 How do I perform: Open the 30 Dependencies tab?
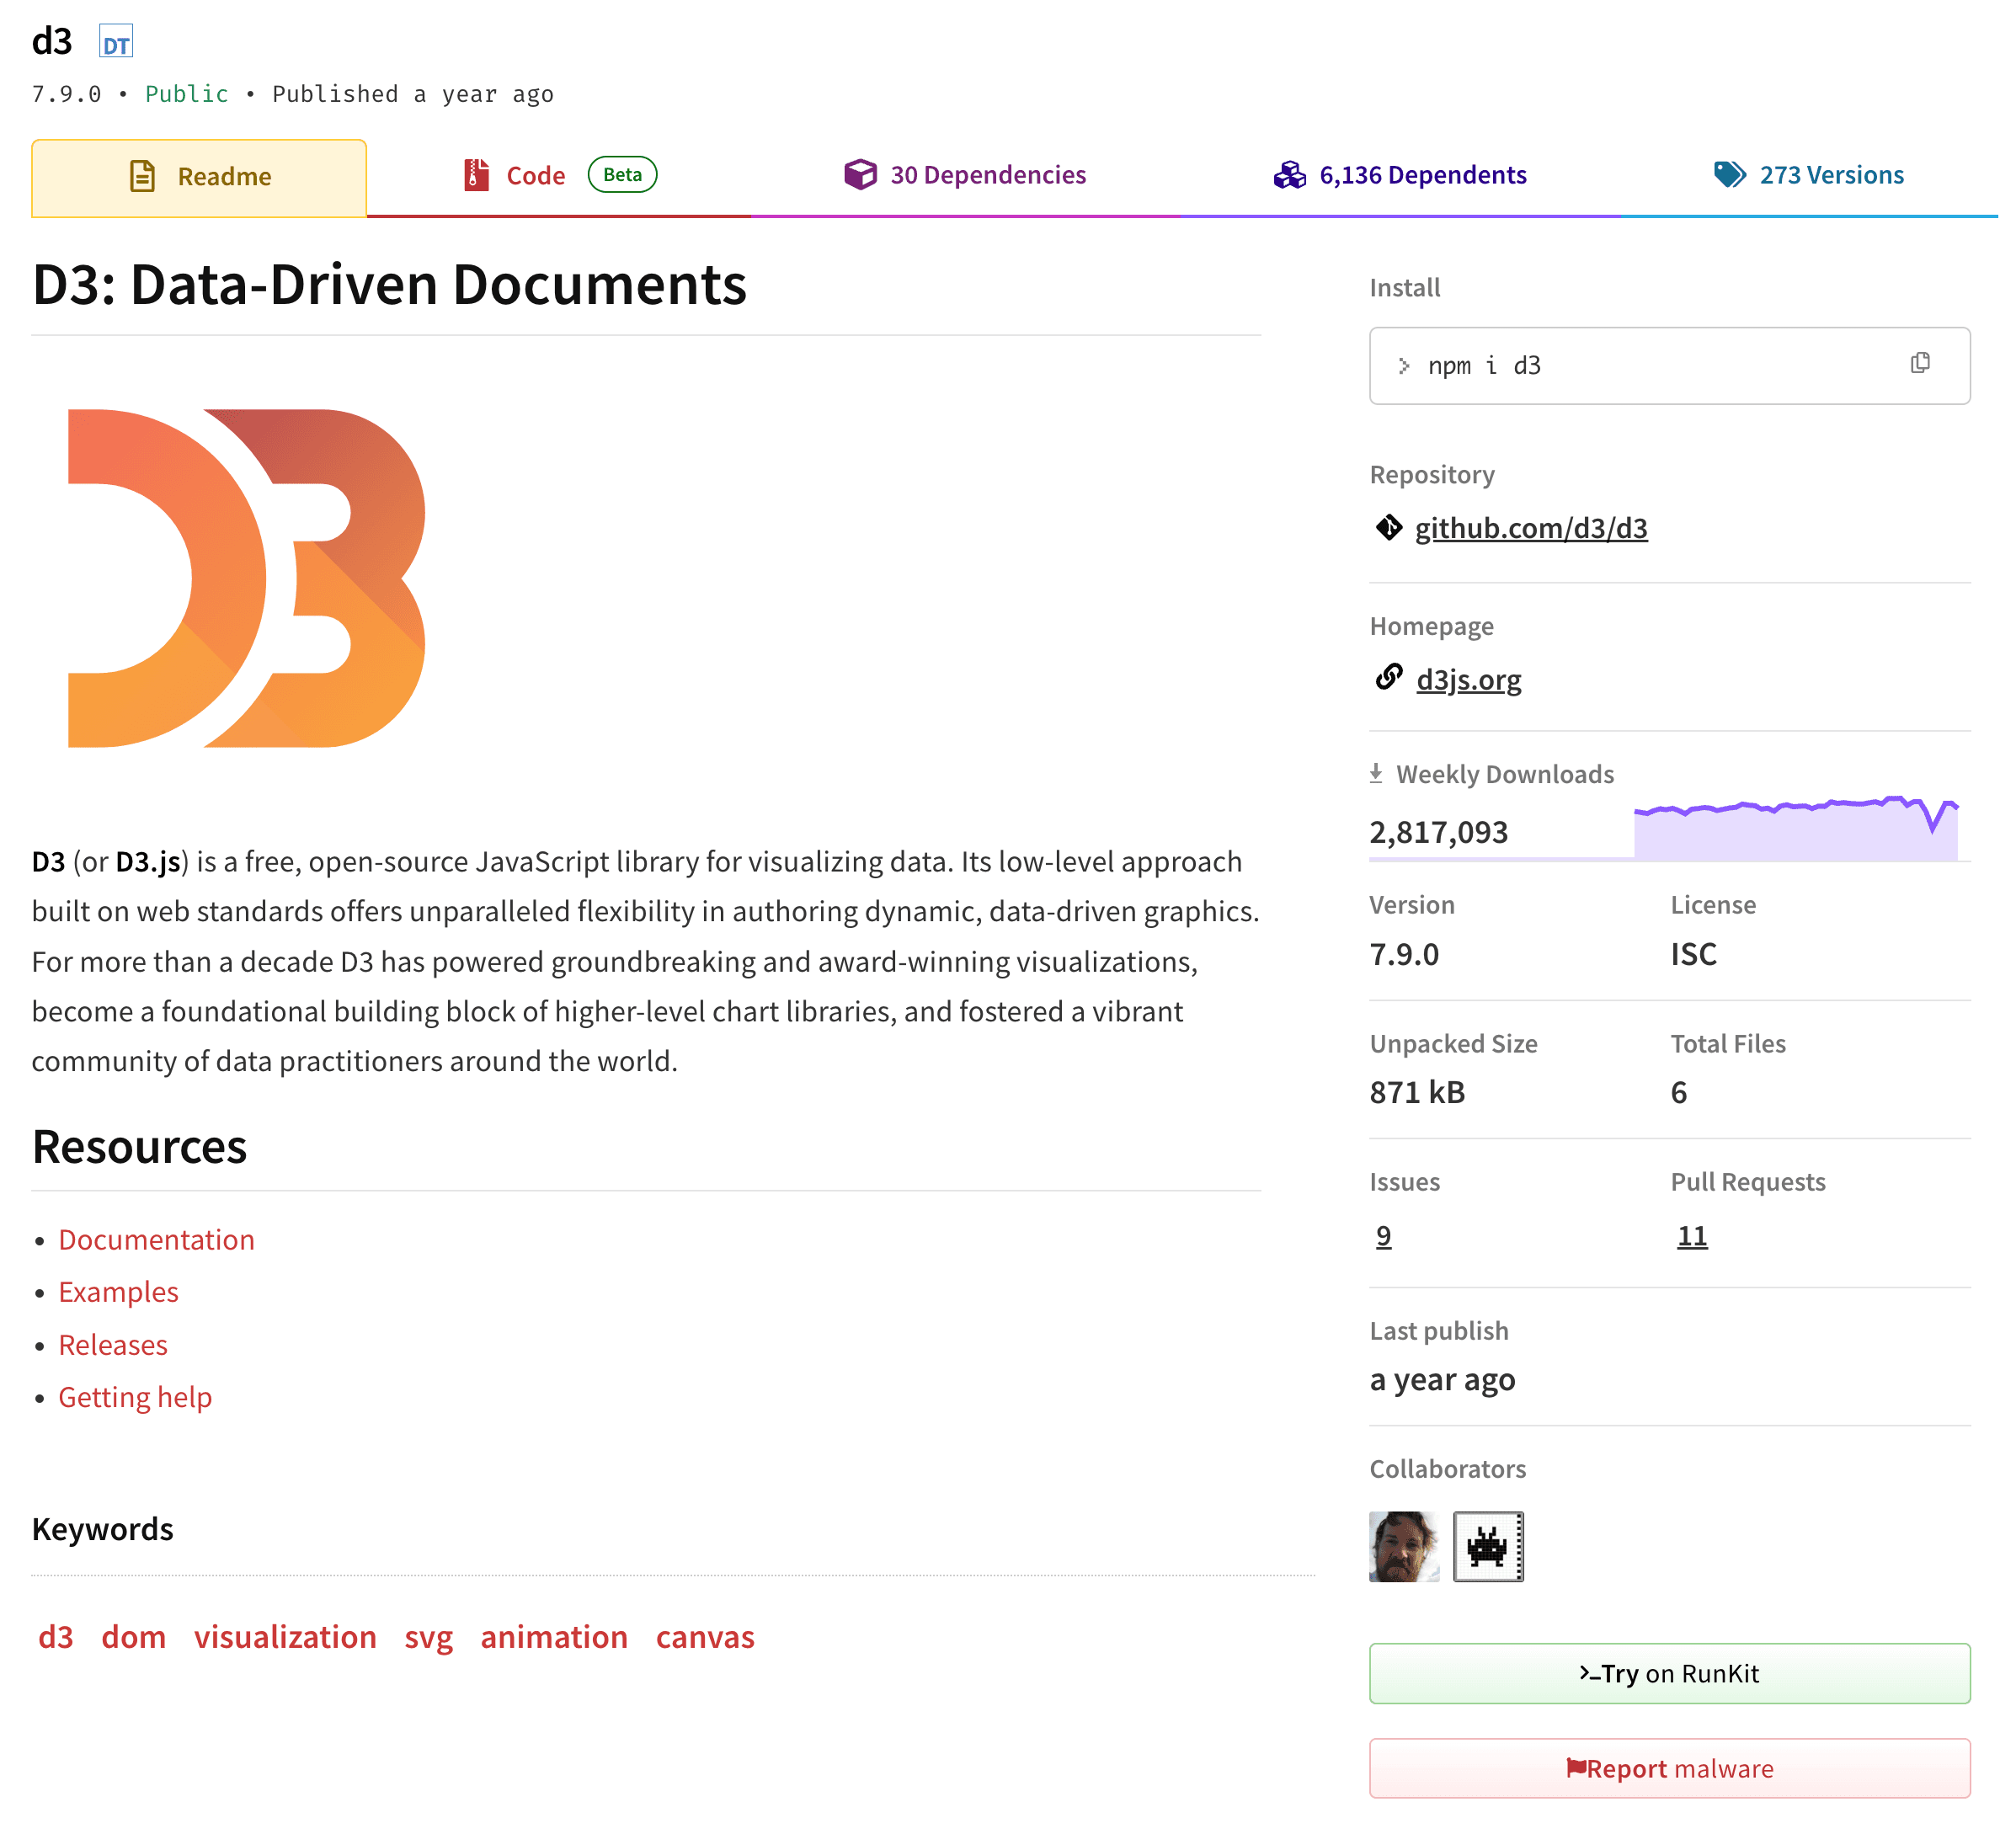click(965, 176)
